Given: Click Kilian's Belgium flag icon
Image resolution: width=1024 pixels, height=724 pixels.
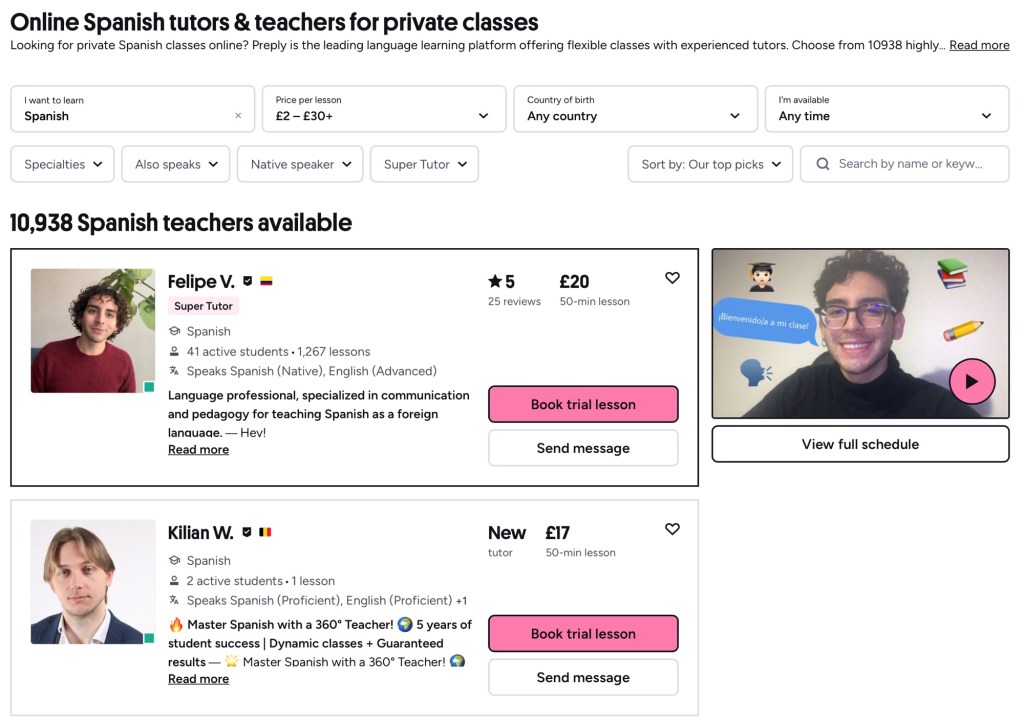Looking at the screenshot, I should [265, 533].
